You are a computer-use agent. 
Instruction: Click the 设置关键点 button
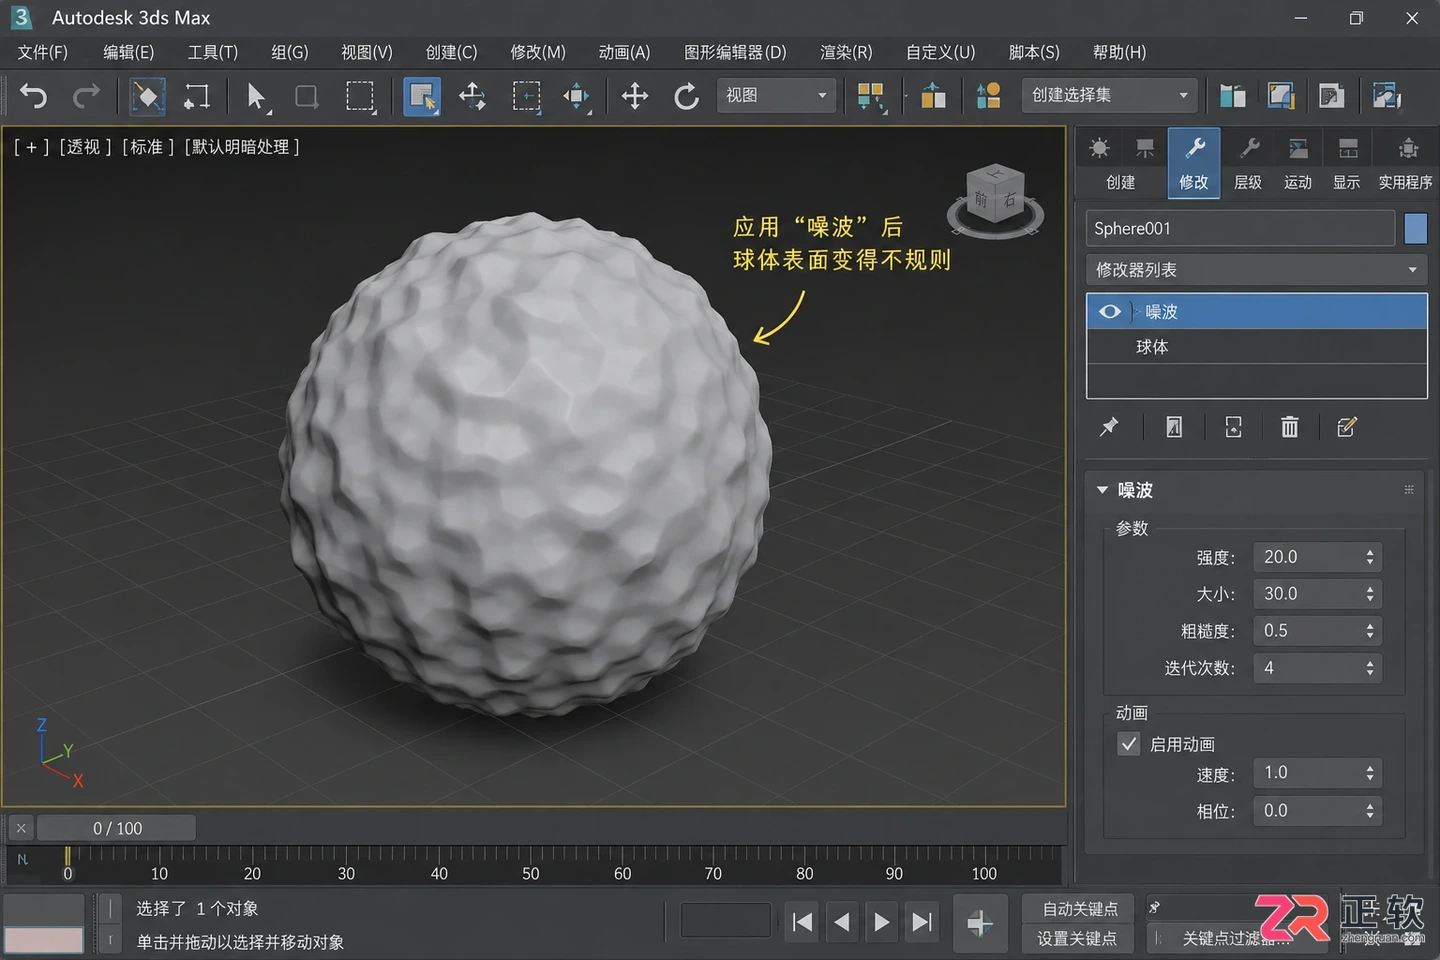[1077, 938]
